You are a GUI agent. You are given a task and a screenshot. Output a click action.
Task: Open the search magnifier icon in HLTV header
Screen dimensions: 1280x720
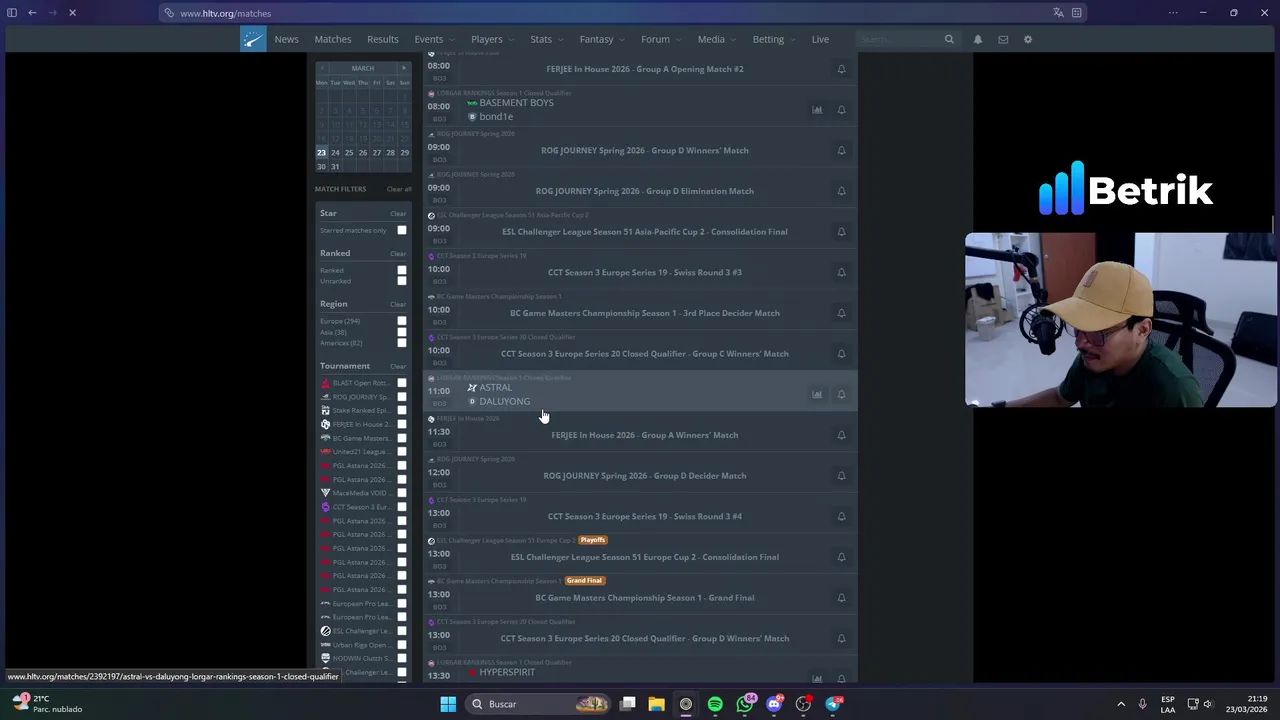click(x=949, y=39)
